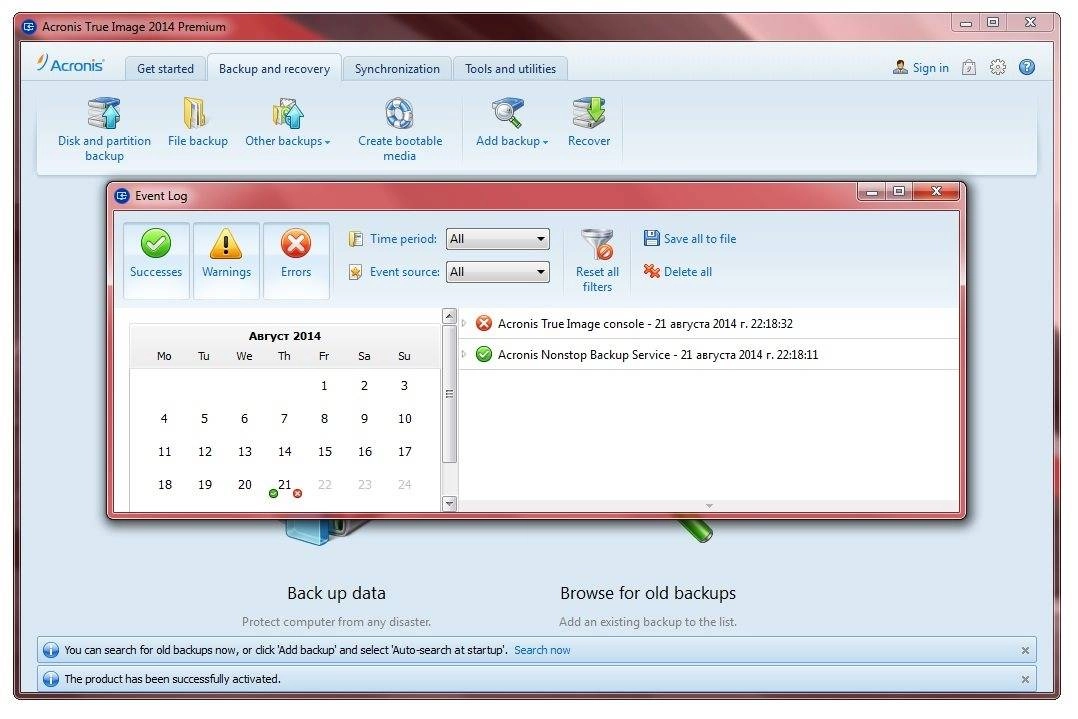Click the main window title bar icon

29,27
